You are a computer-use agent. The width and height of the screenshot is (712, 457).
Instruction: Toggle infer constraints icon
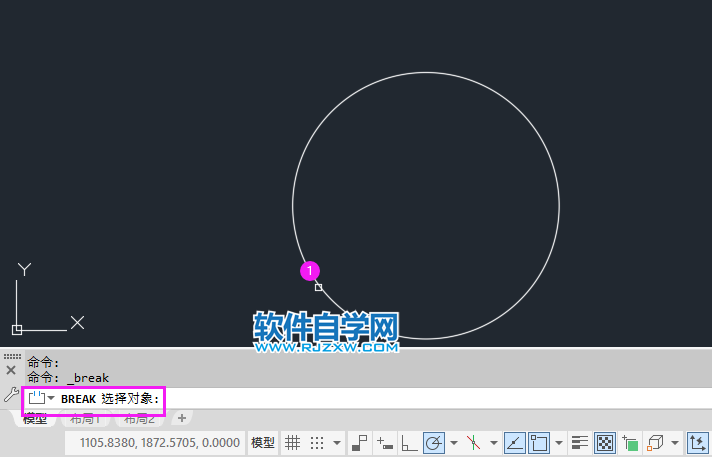pyautogui.click(x=359, y=442)
